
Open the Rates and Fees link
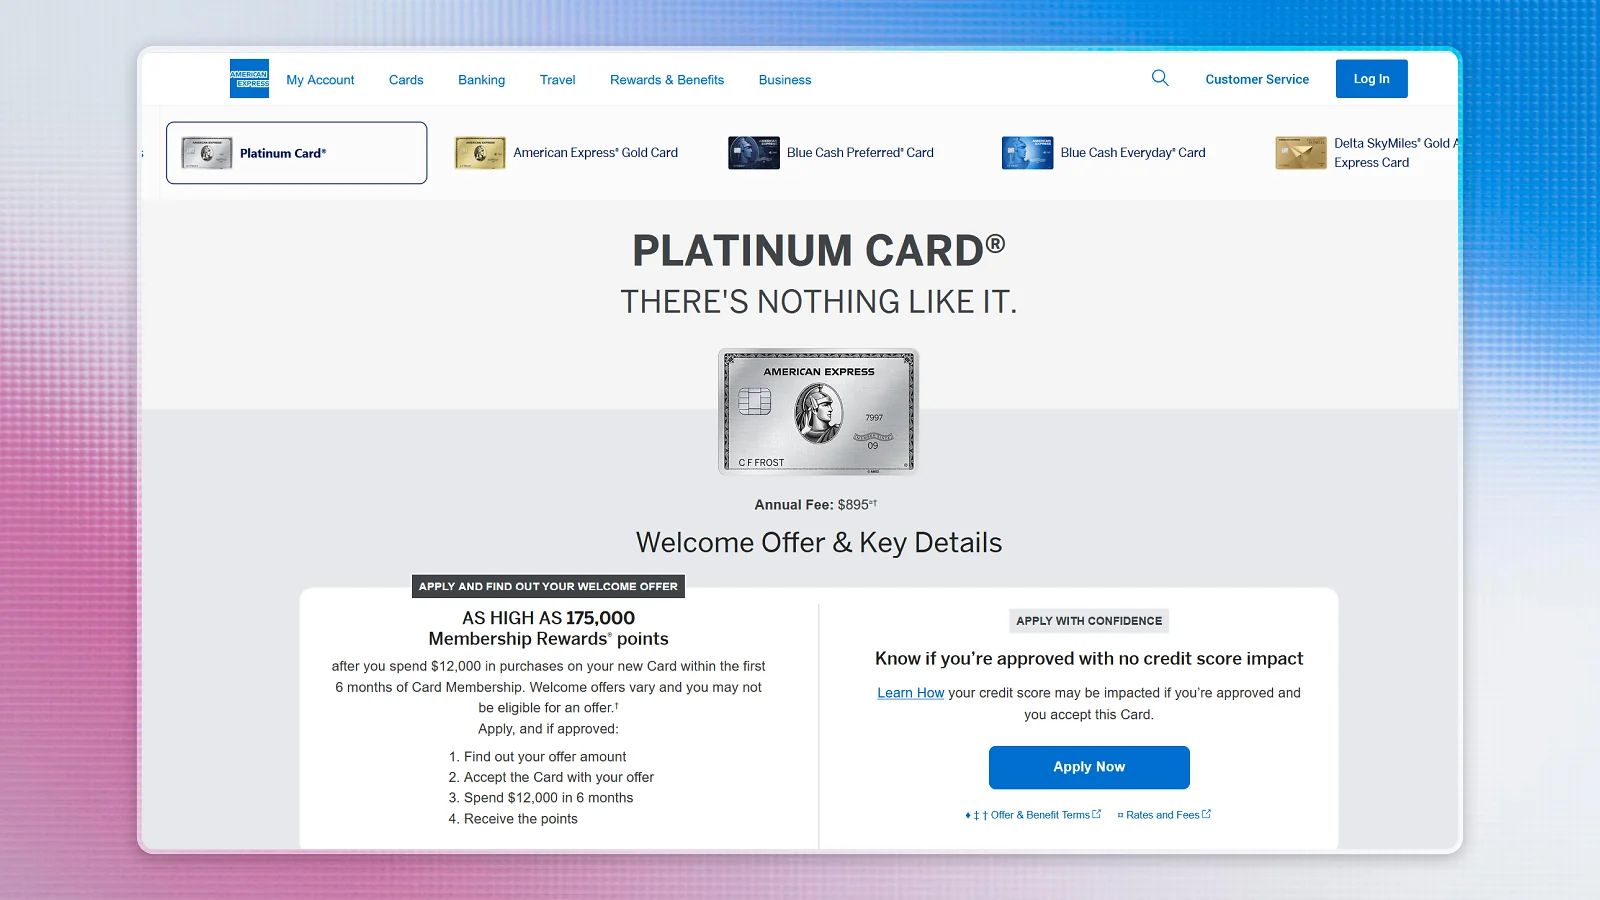pyautogui.click(x=1163, y=815)
